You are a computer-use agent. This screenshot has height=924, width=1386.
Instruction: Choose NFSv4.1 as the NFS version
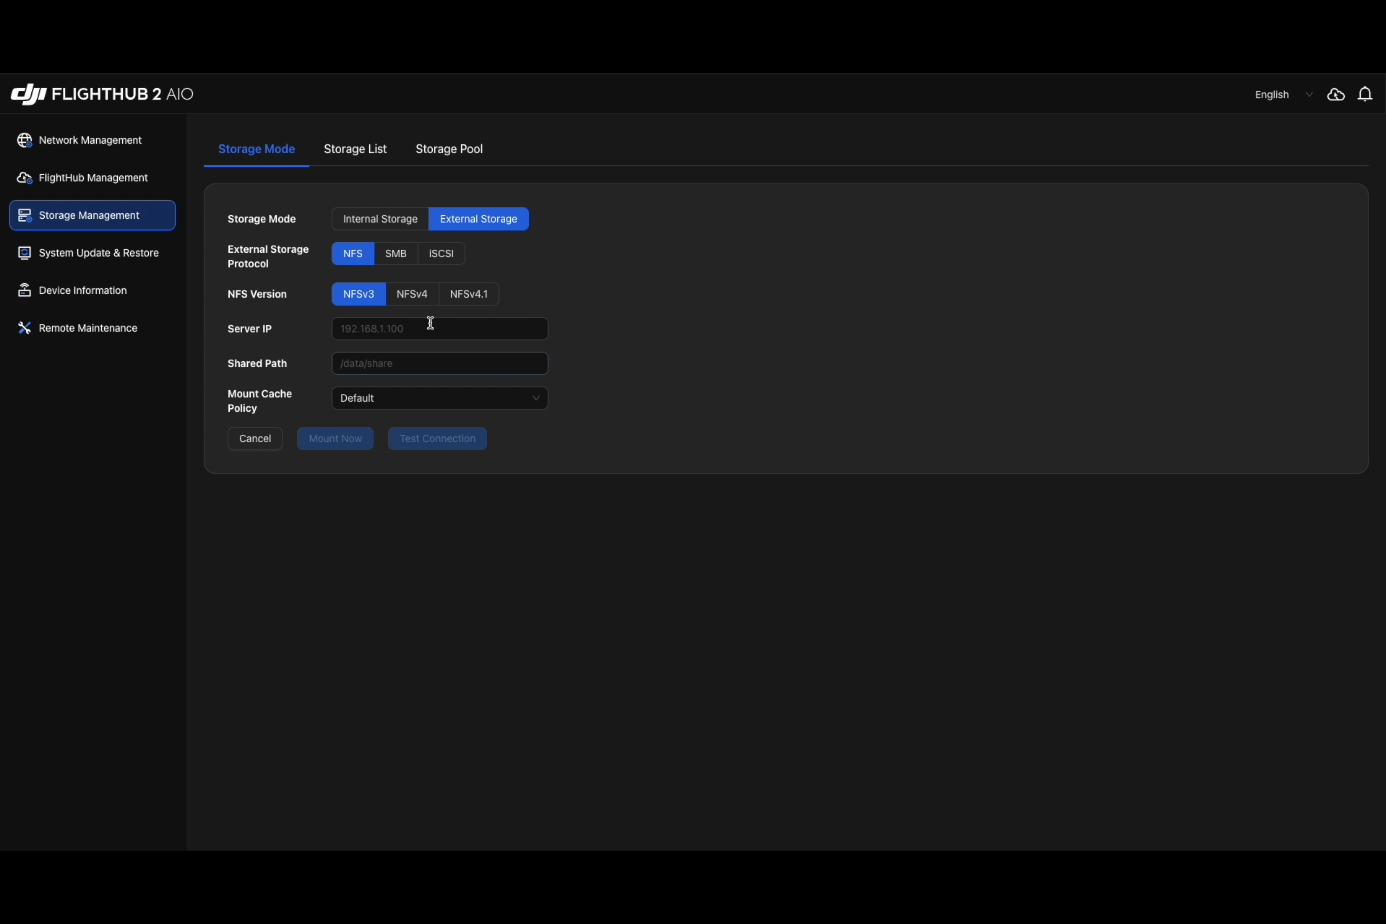point(468,294)
